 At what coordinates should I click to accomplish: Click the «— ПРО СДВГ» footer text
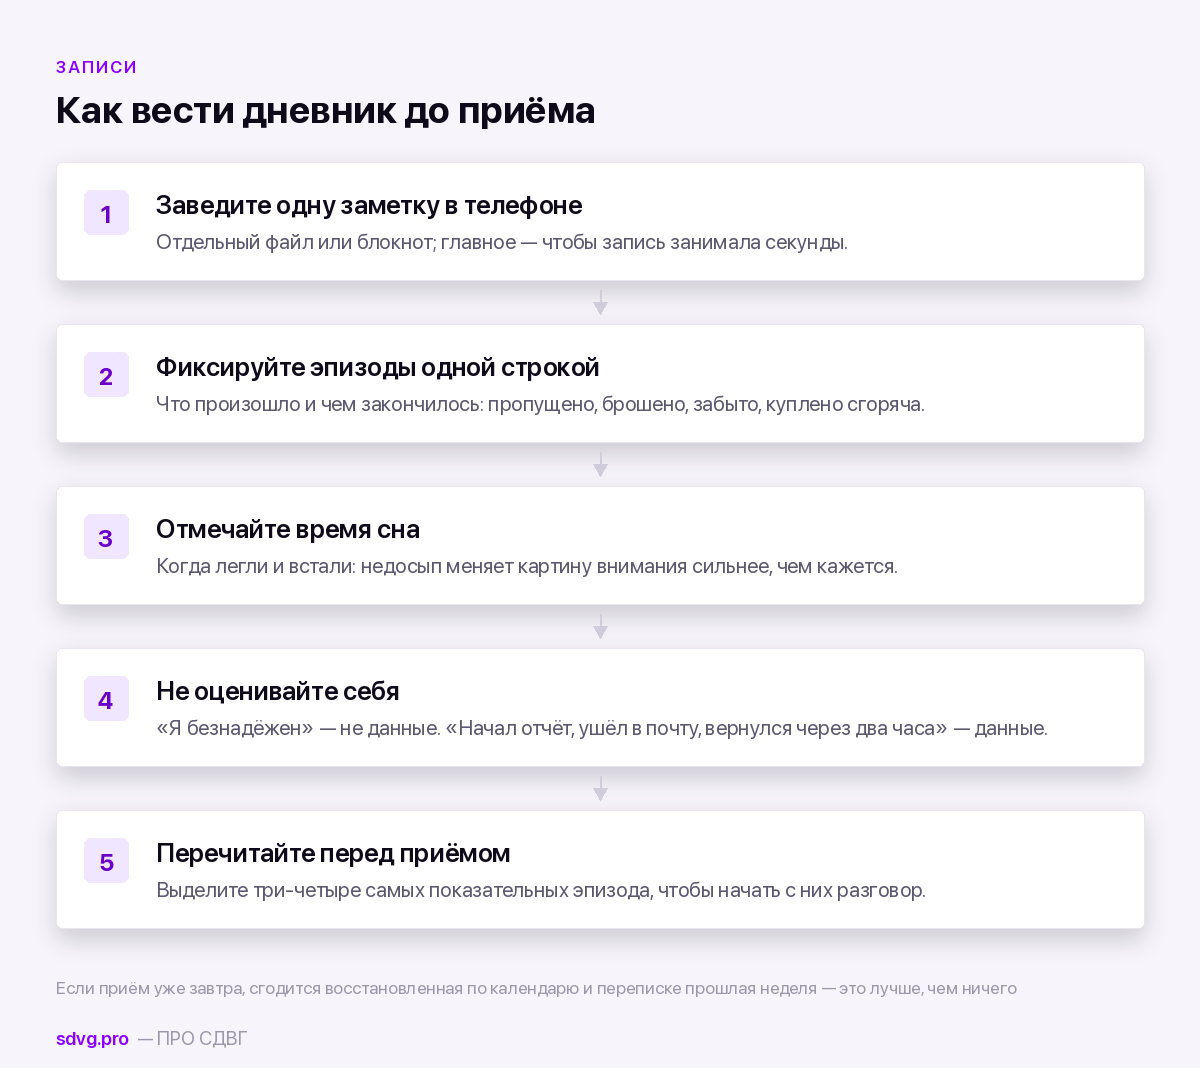point(192,1039)
